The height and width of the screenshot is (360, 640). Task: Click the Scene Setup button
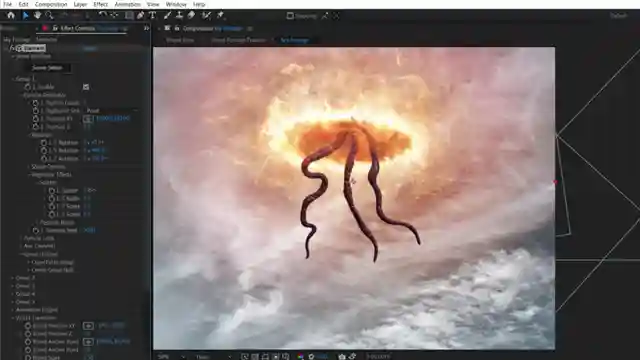point(47,68)
